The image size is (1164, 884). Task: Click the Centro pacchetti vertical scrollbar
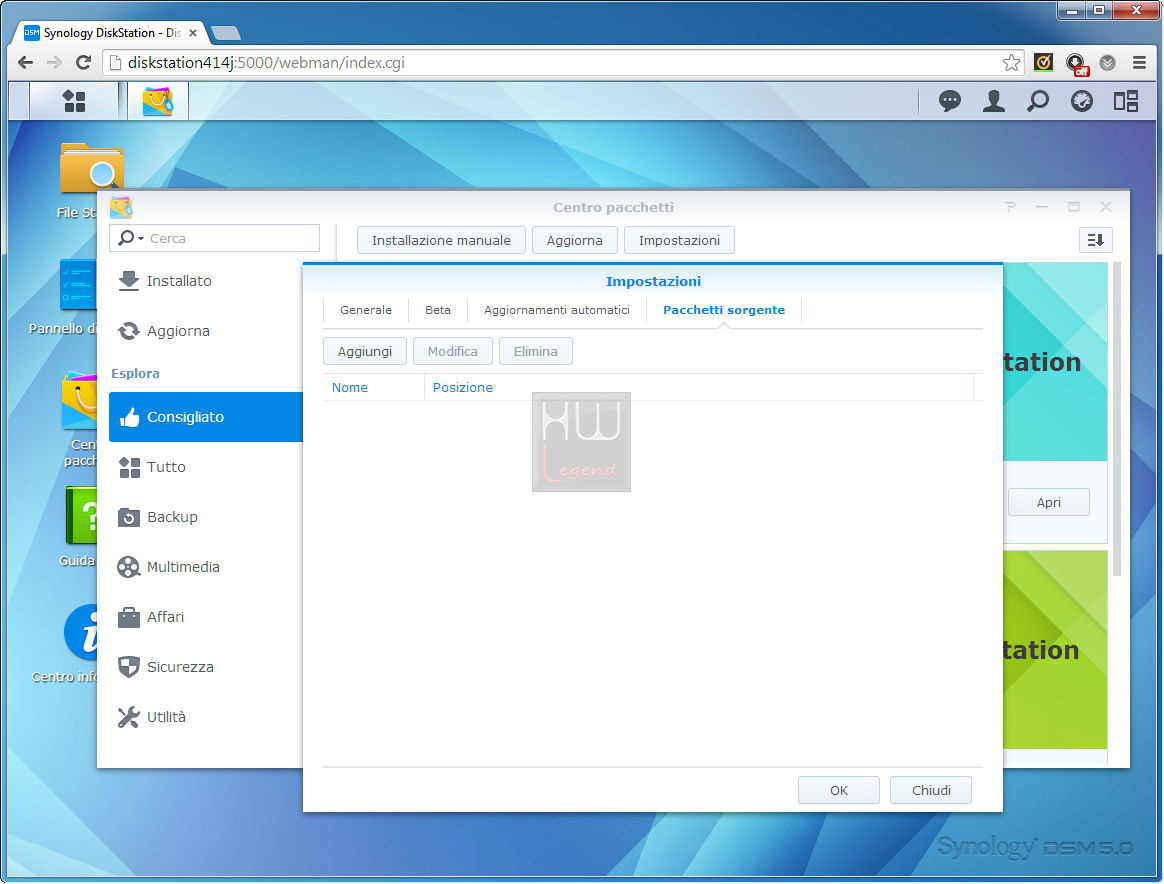1116,419
